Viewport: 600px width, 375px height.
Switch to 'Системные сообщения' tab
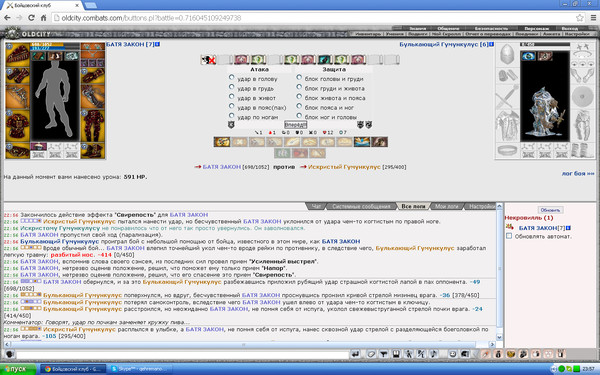361,206
